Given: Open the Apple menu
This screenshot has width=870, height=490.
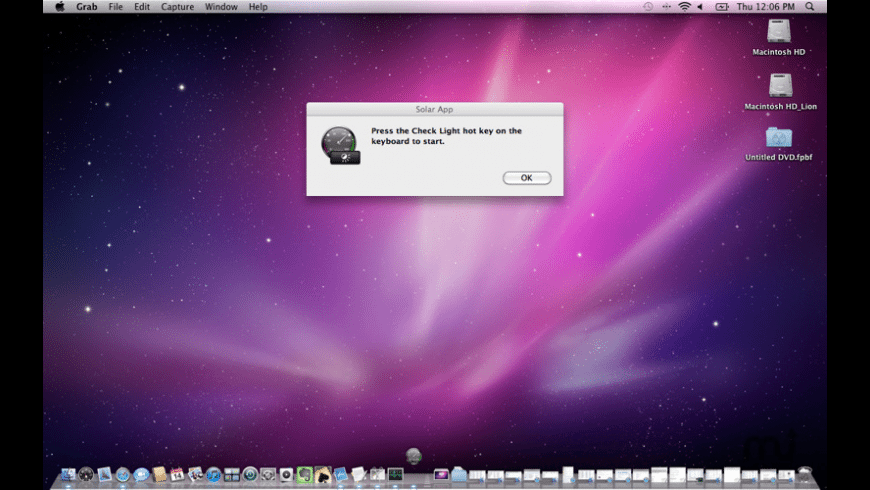Looking at the screenshot, I should coord(59,7).
